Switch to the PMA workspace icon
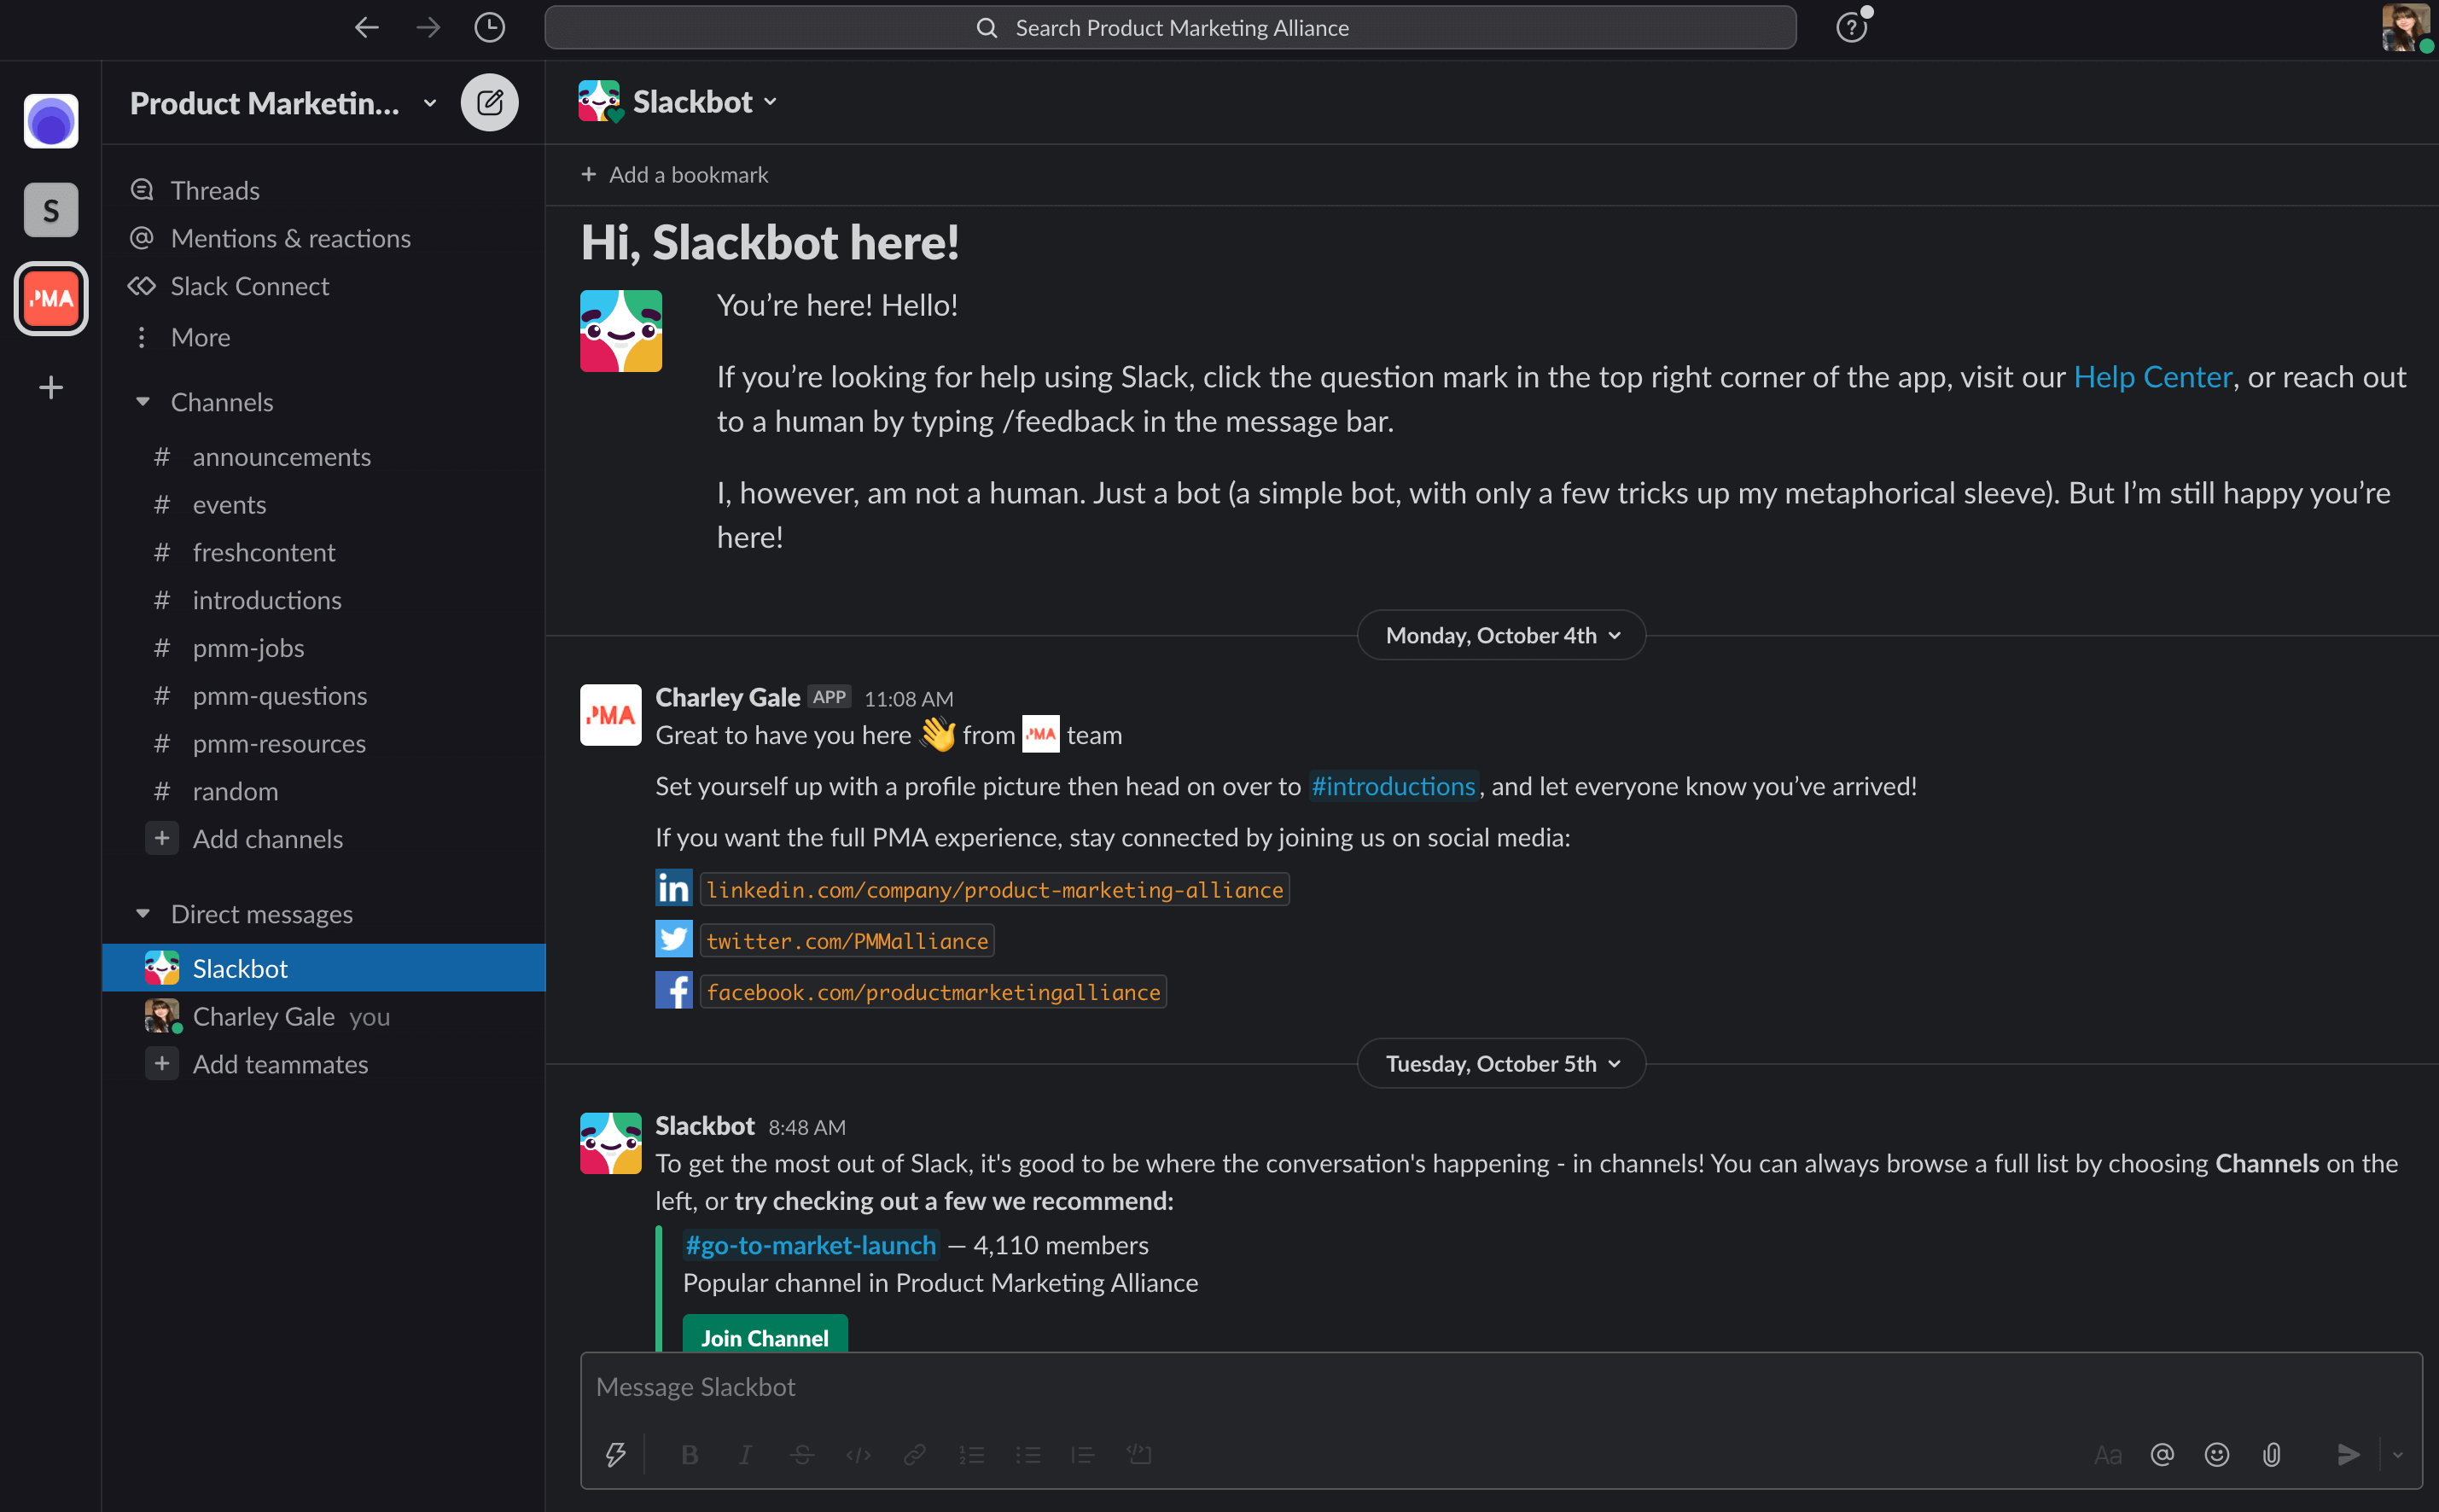The height and width of the screenshot is (1512, 2439). (x=51, y=298)
